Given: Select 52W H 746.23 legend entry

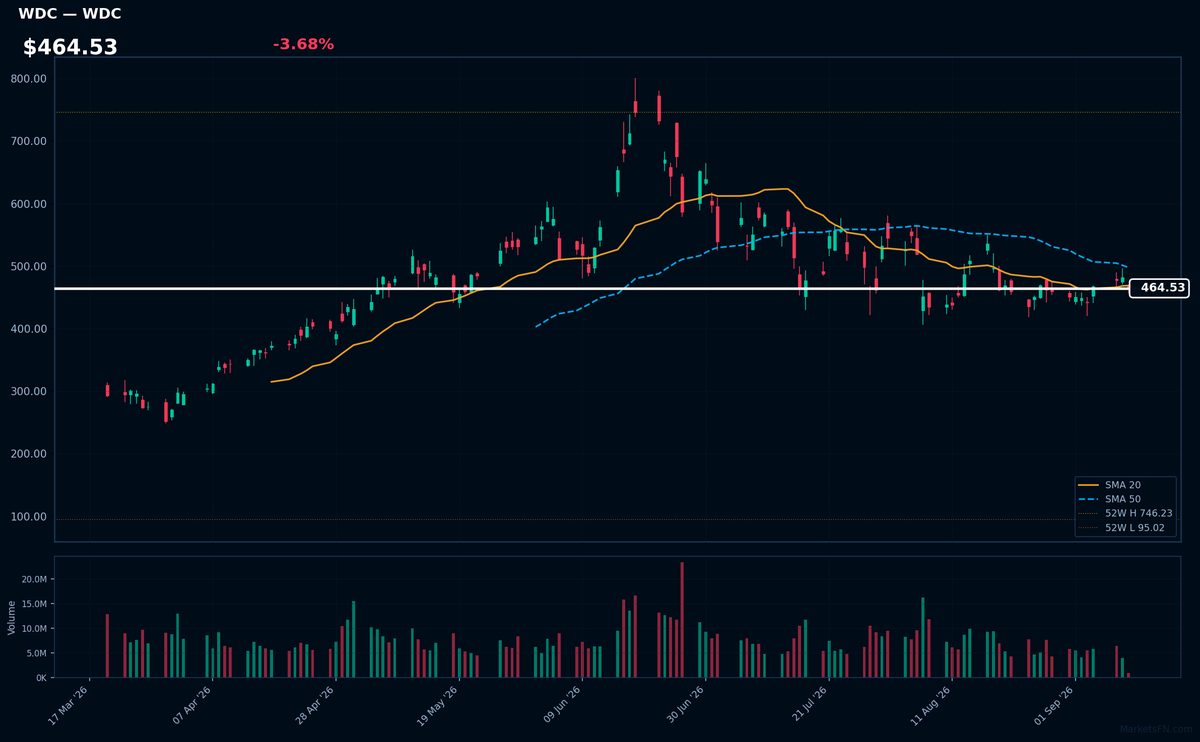Looking at the screenshot, I should [1125, 513].
